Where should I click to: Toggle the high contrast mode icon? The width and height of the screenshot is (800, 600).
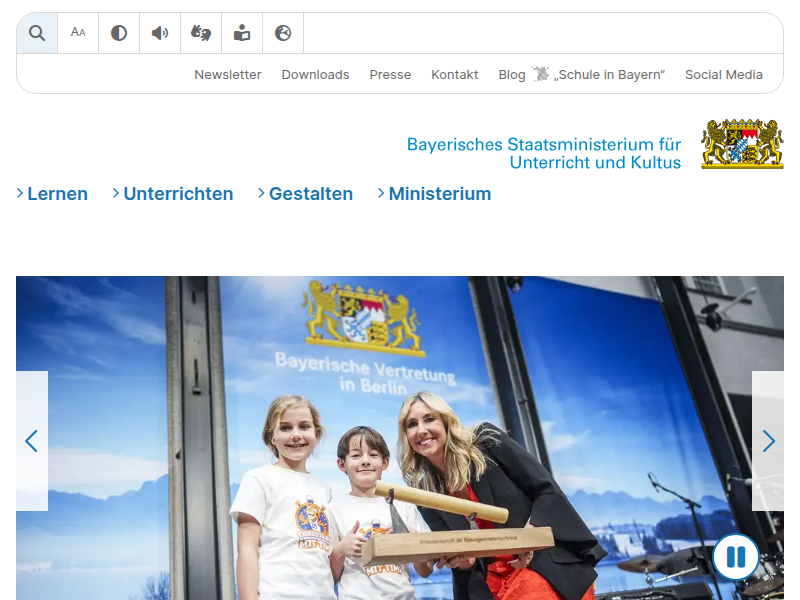(x=119, y=33)
